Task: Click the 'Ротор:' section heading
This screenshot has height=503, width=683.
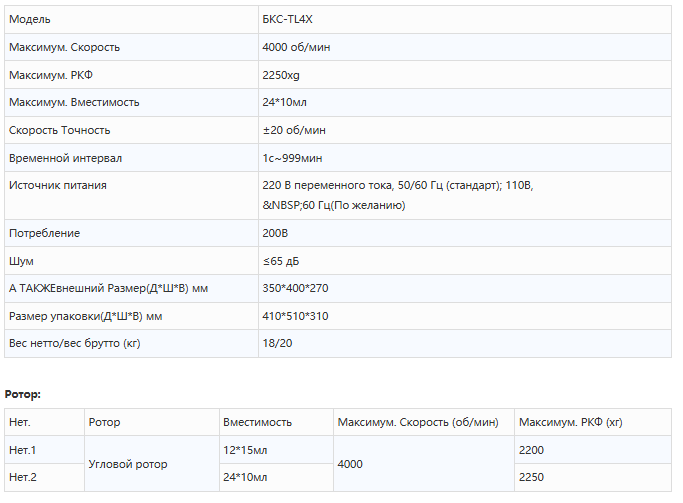Action: click(23, 394)
